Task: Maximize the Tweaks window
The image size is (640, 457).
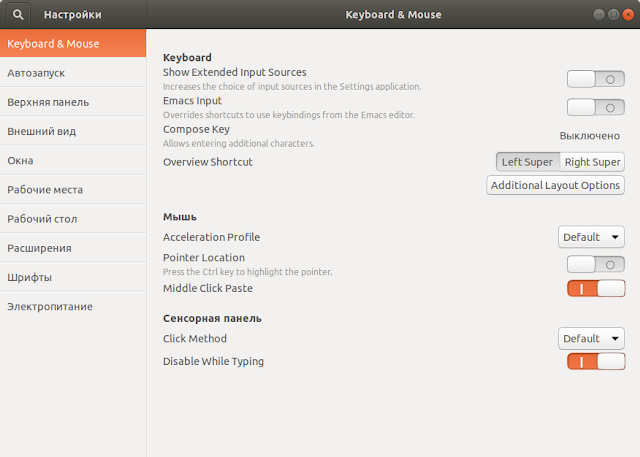Action: point(613,15)
